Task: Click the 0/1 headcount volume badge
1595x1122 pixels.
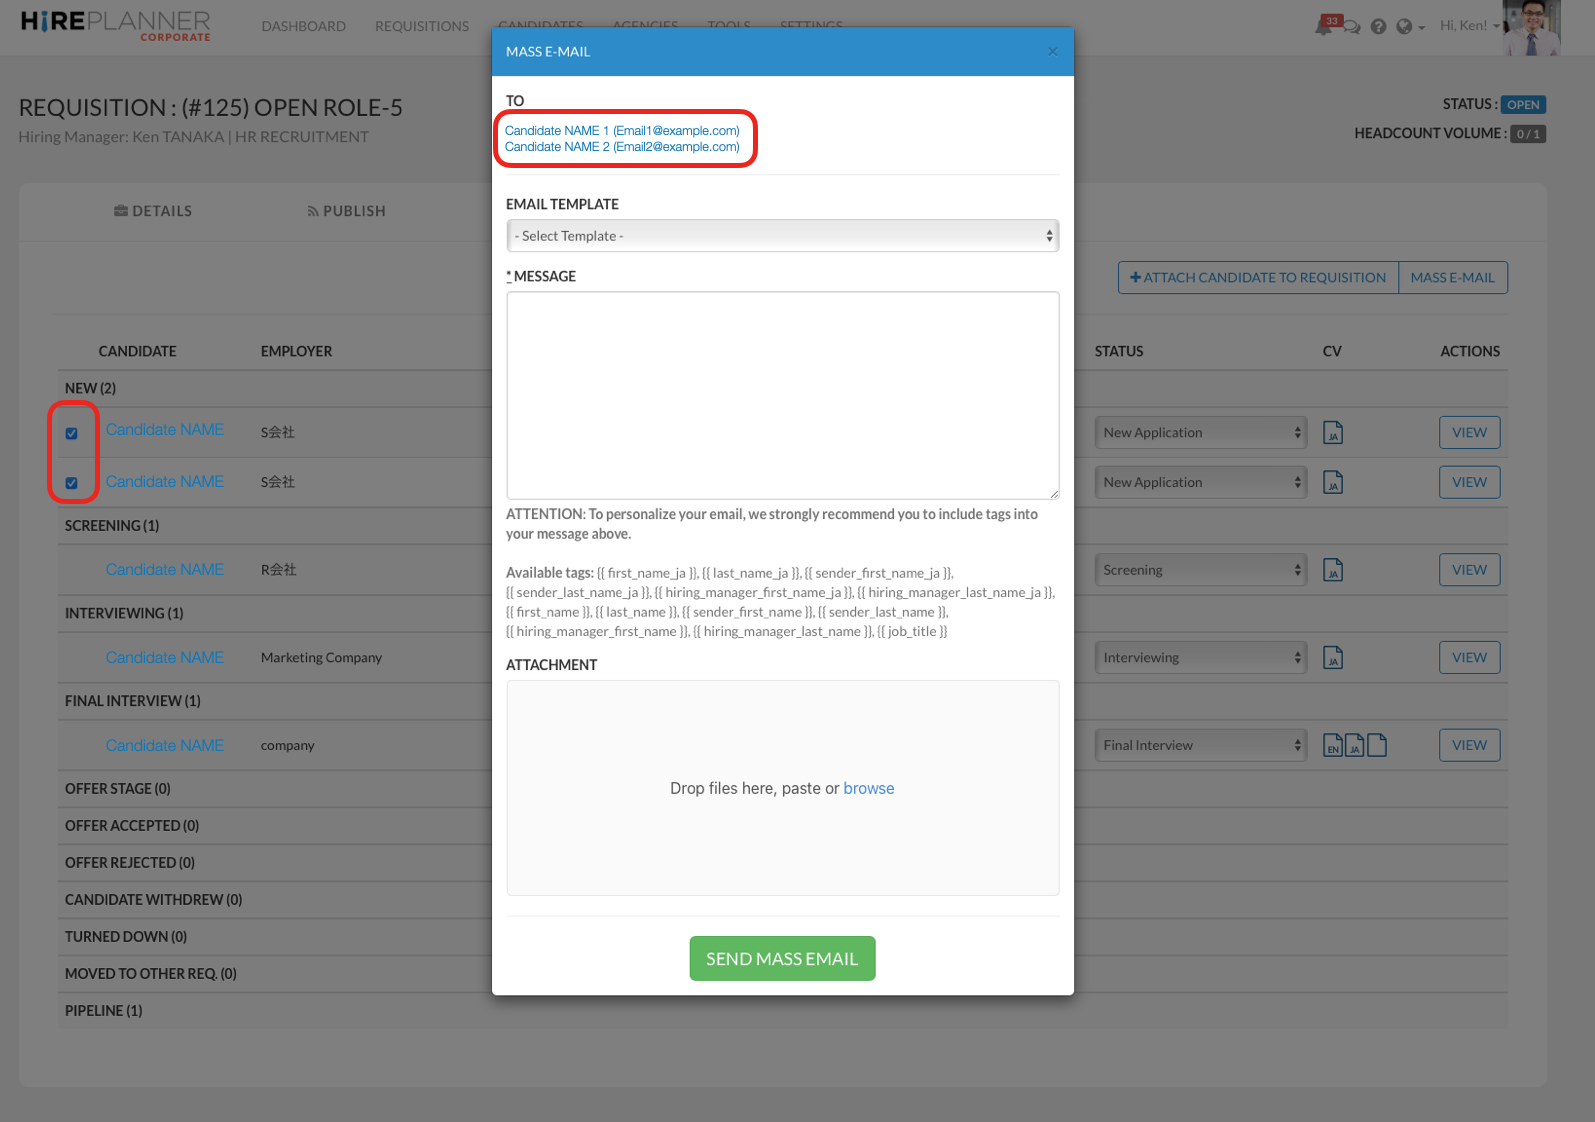Action: point(1527,134)
